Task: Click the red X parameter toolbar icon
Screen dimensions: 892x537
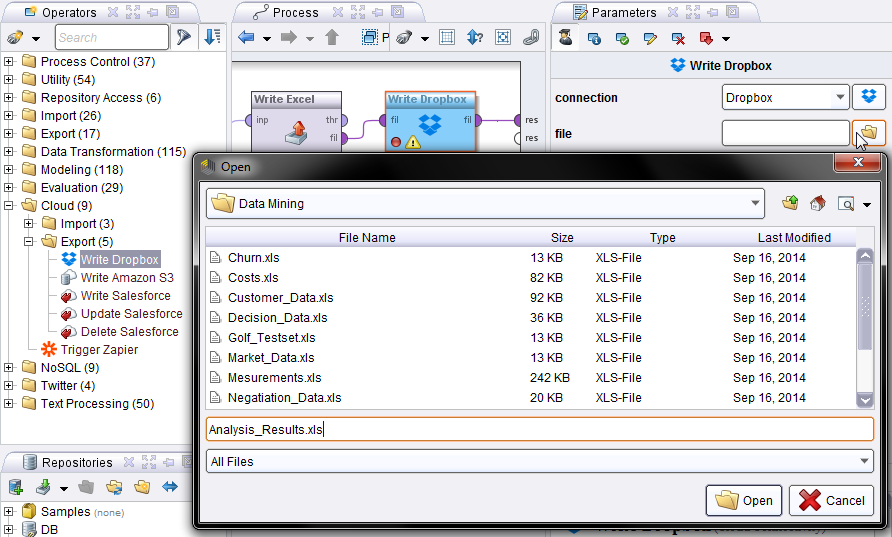Action: 679,38
